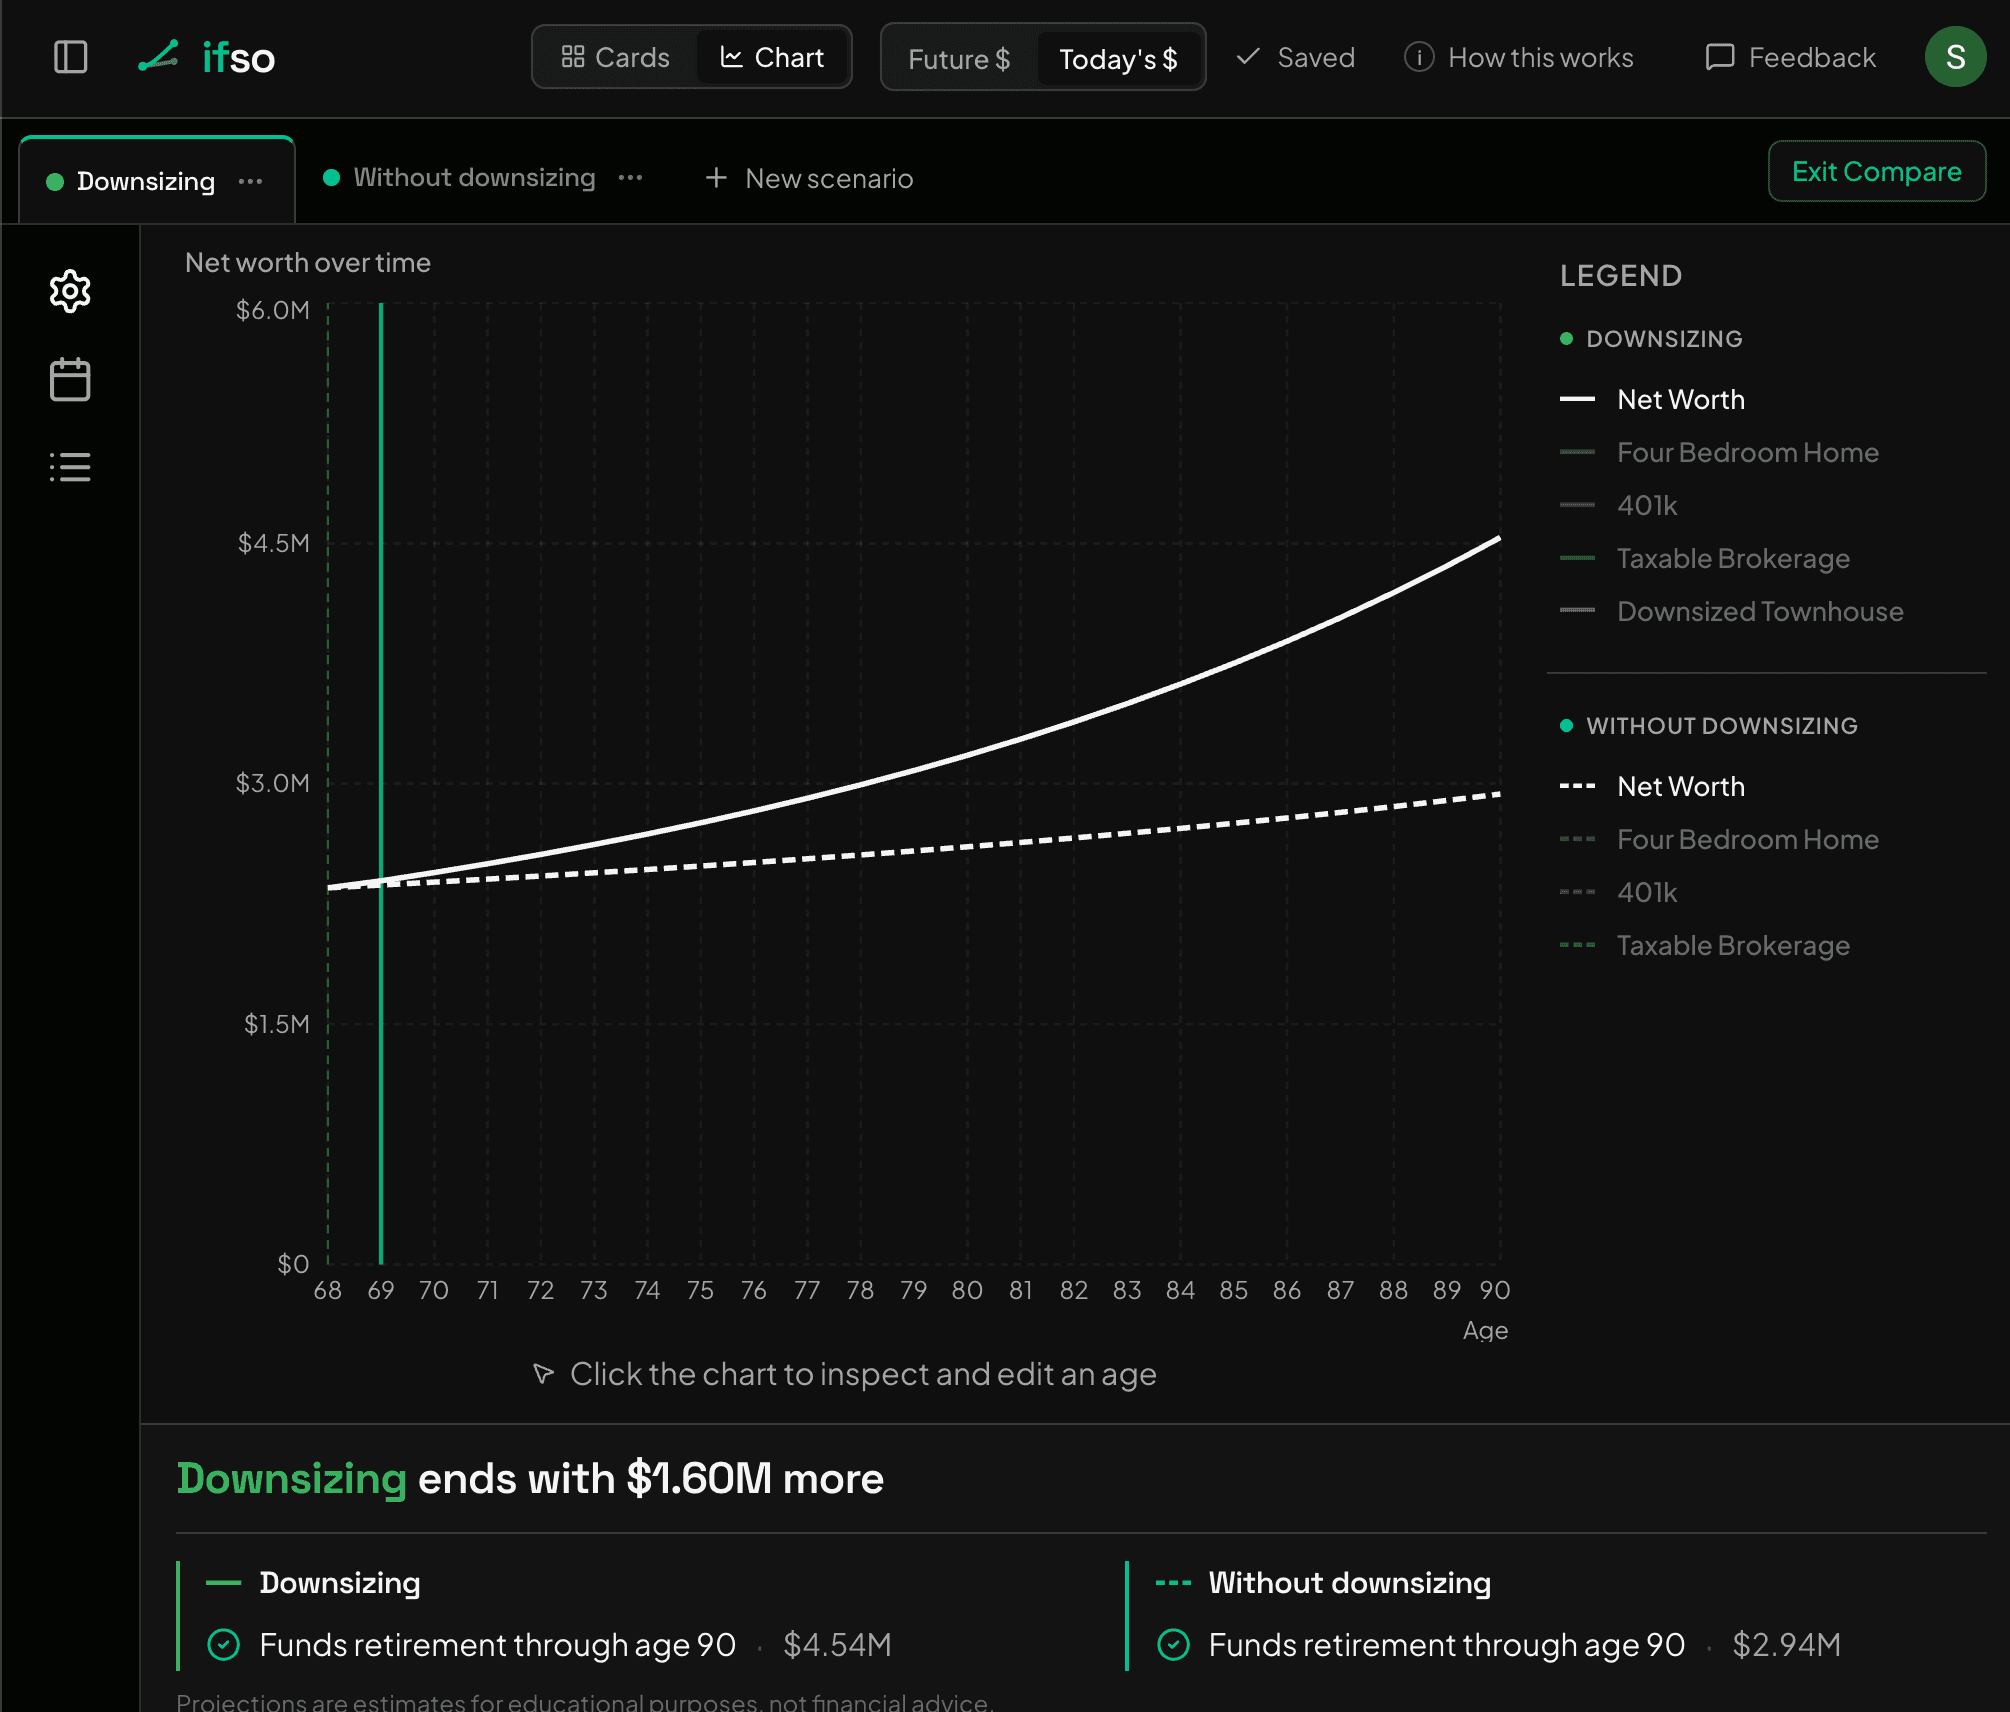Screen dimensions: 2010x1712
Task: Open Downsizing tab options menu
Action: (251, 181)
